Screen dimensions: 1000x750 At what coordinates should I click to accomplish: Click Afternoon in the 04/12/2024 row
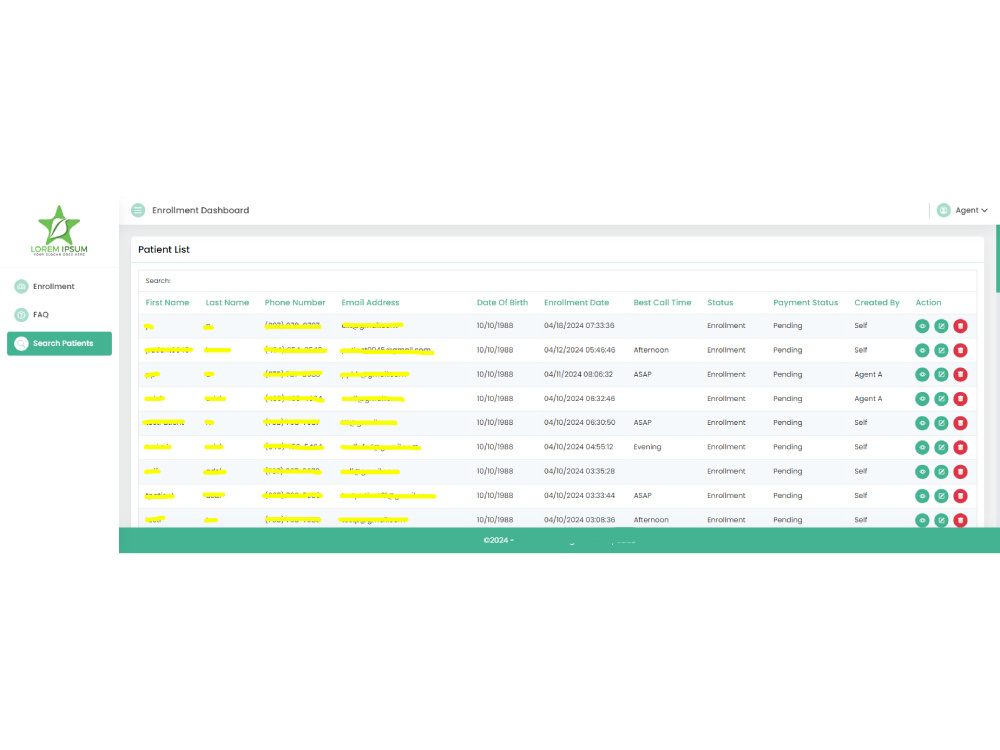click(651, 350)
